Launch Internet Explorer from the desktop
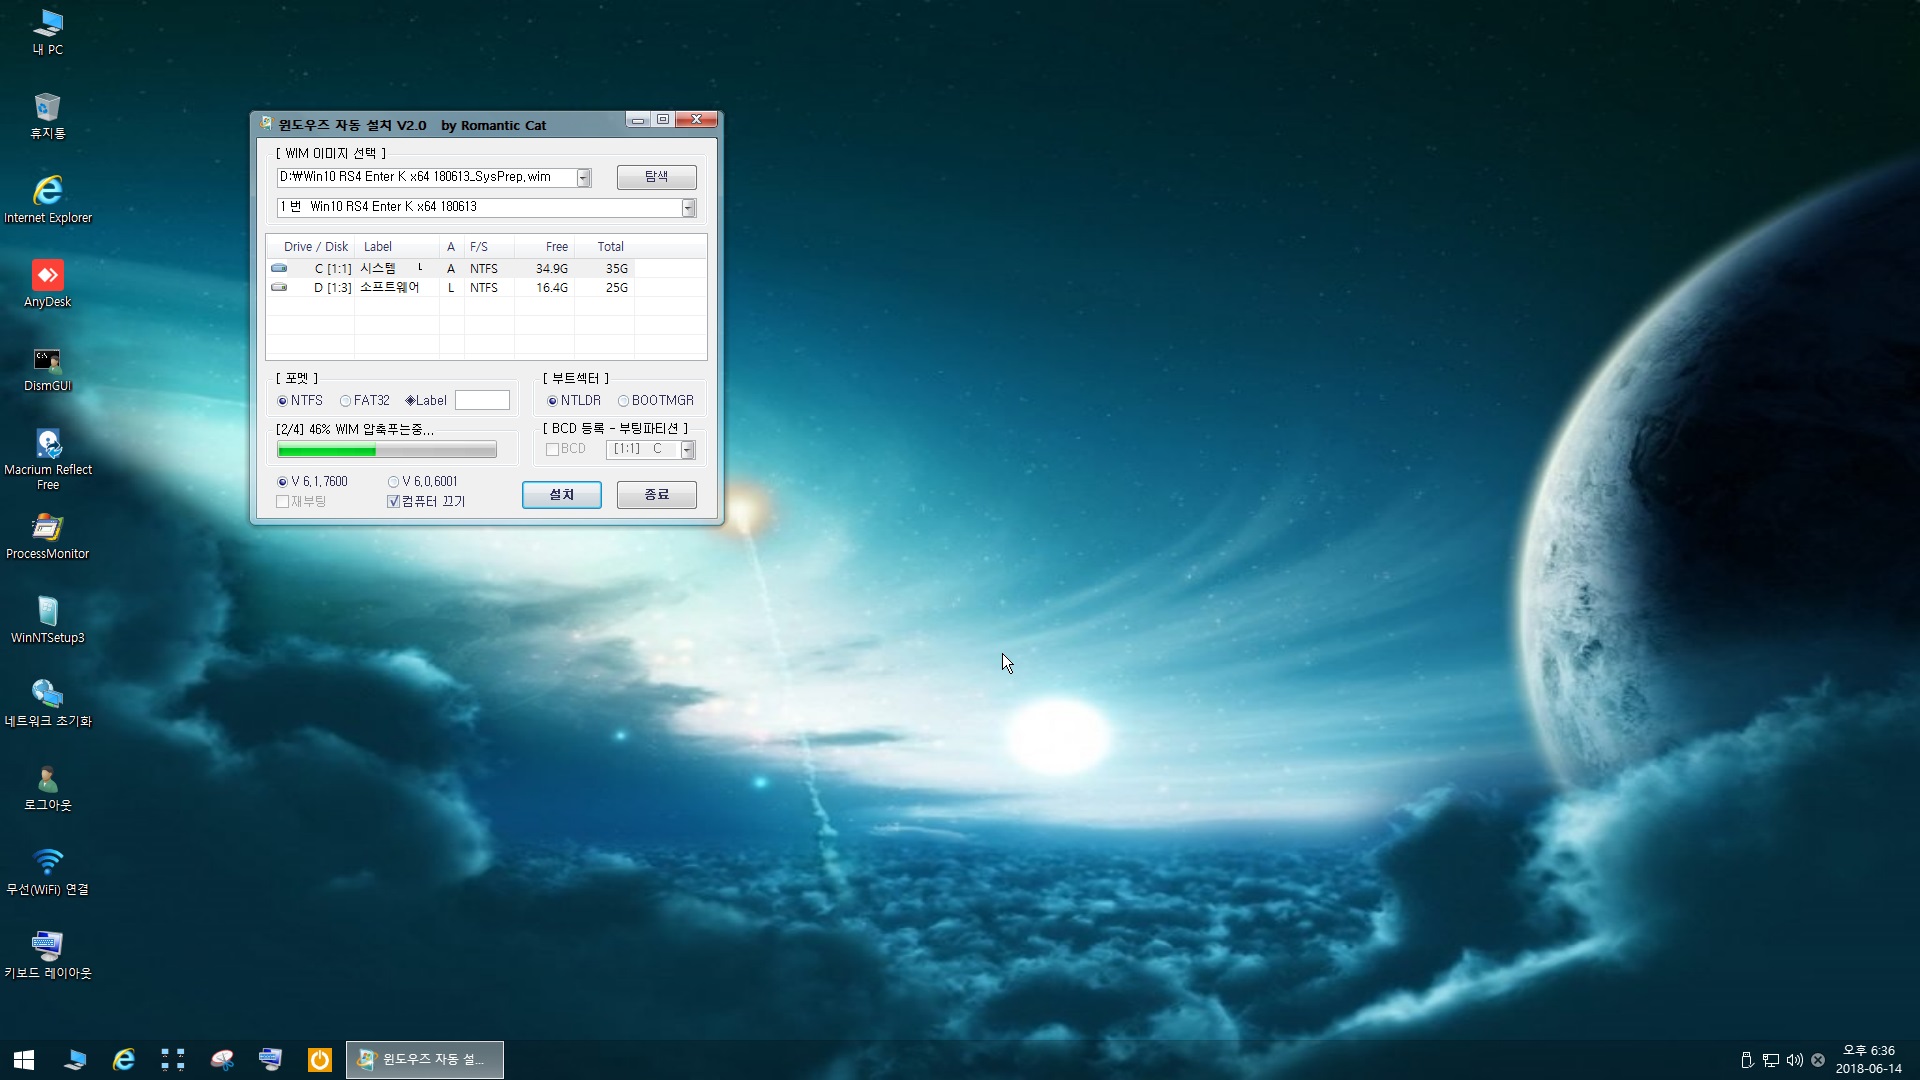This screenshot has width=1920, height=1080. click(47, 199)
